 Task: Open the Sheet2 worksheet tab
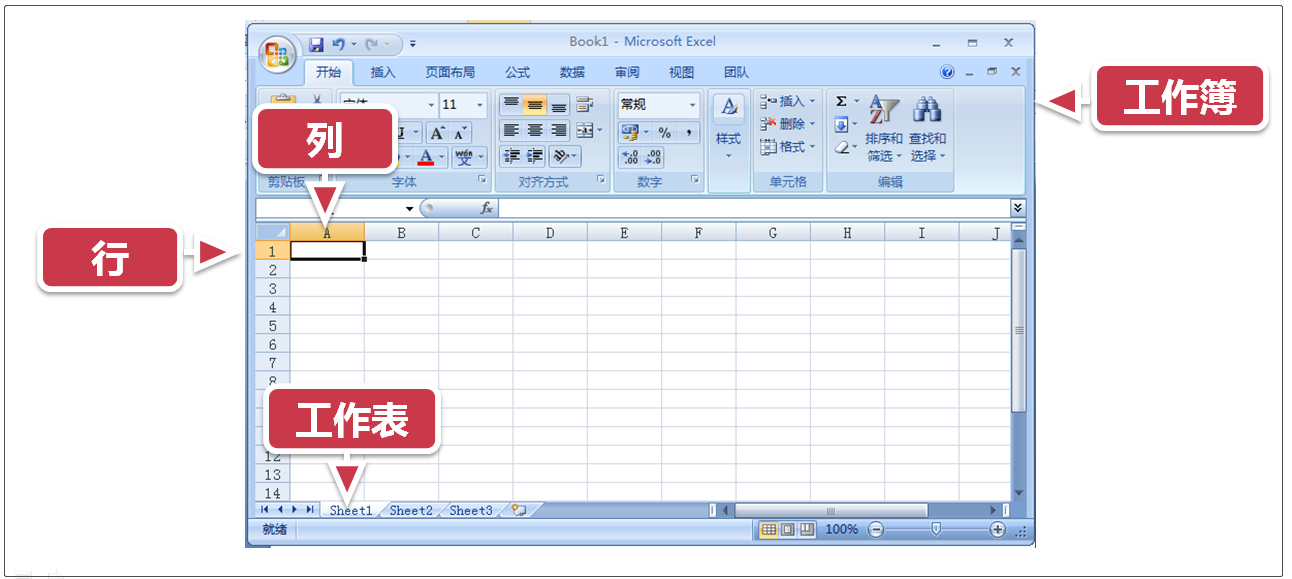pos(411,510)
